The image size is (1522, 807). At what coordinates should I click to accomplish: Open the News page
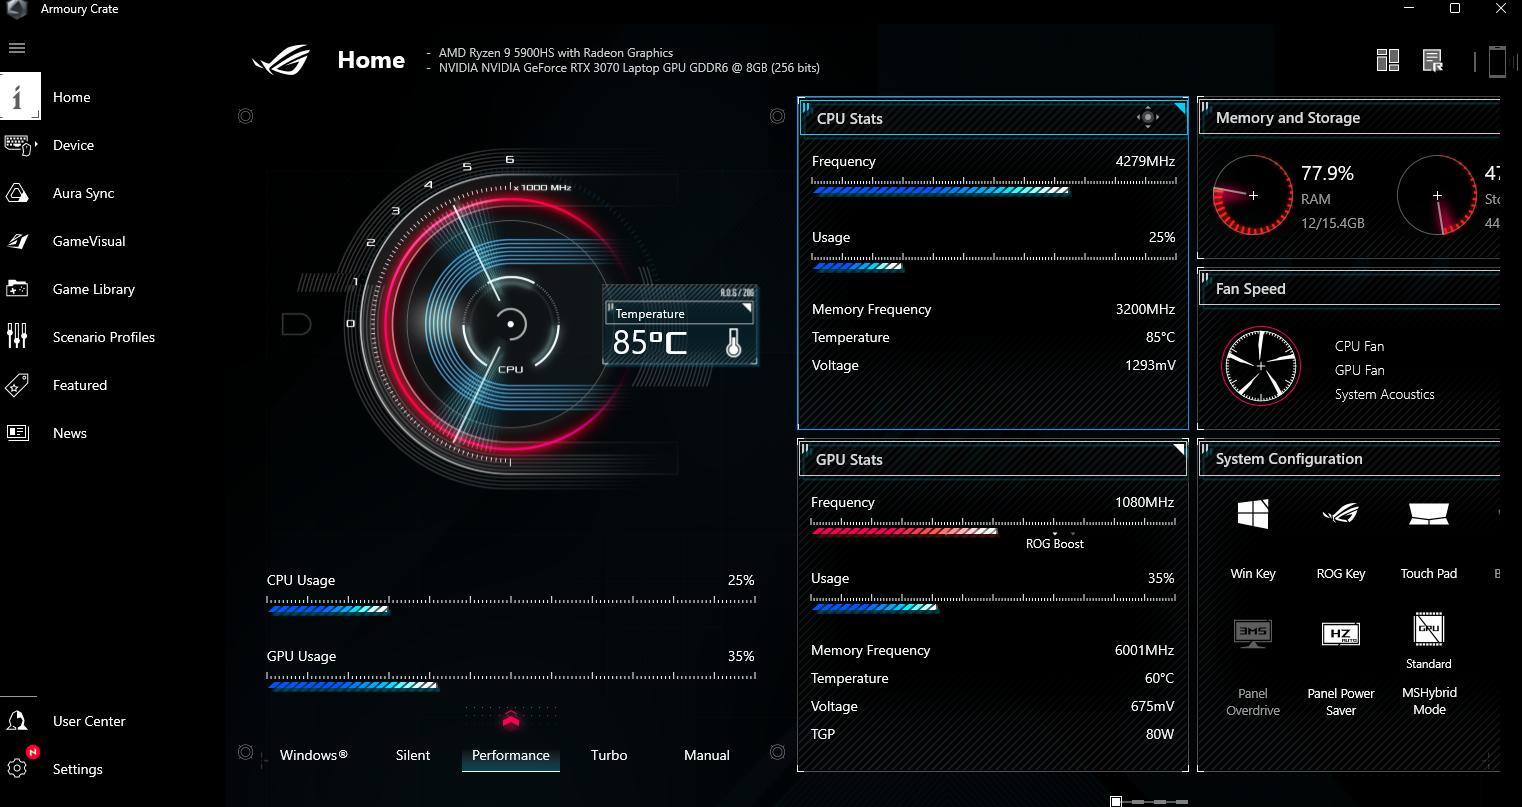pyautogui.click(x=69, y=433)
